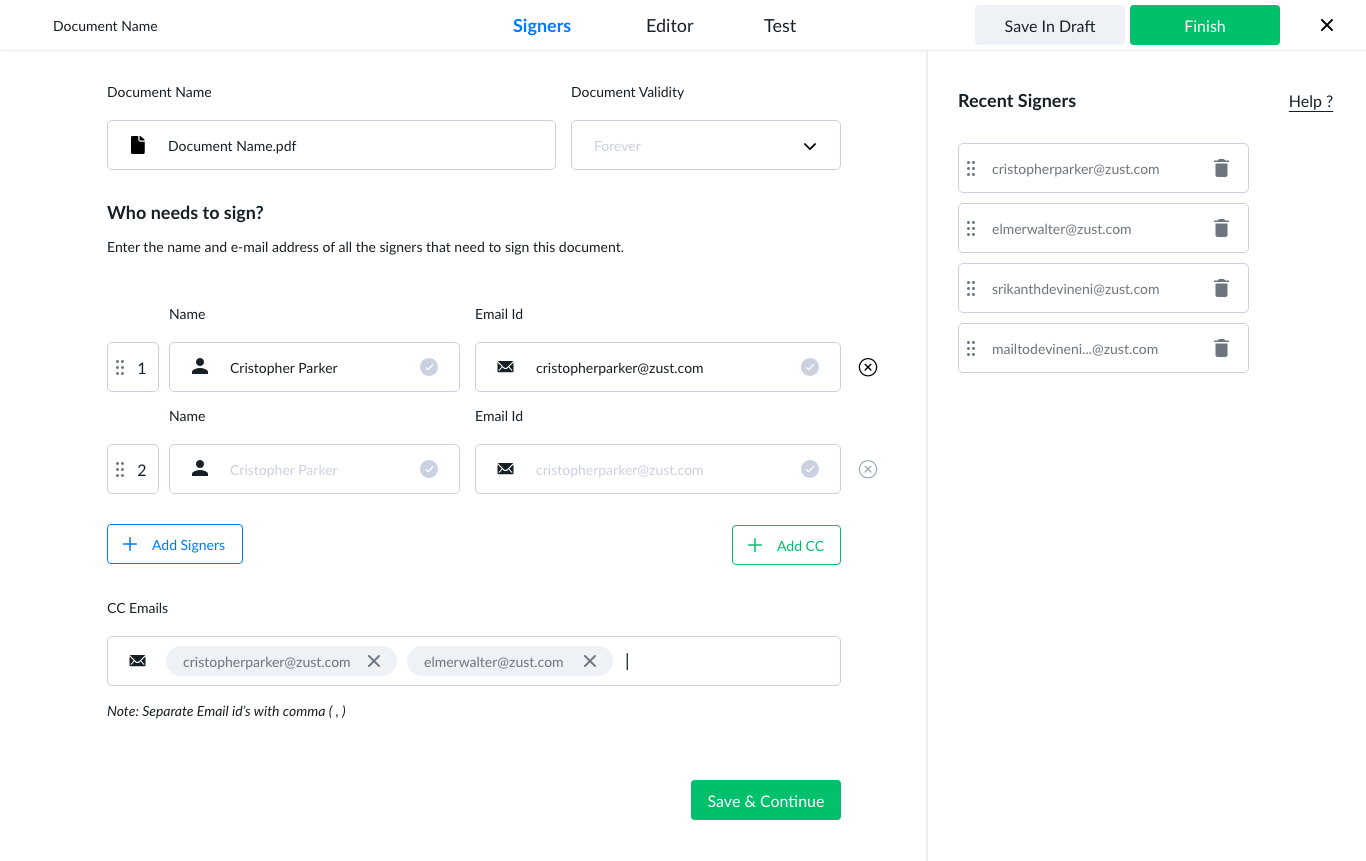This screenshot has width=1366, height=861.
Task: Click the checkmark in signer 1 Email field
Action: 810,367
